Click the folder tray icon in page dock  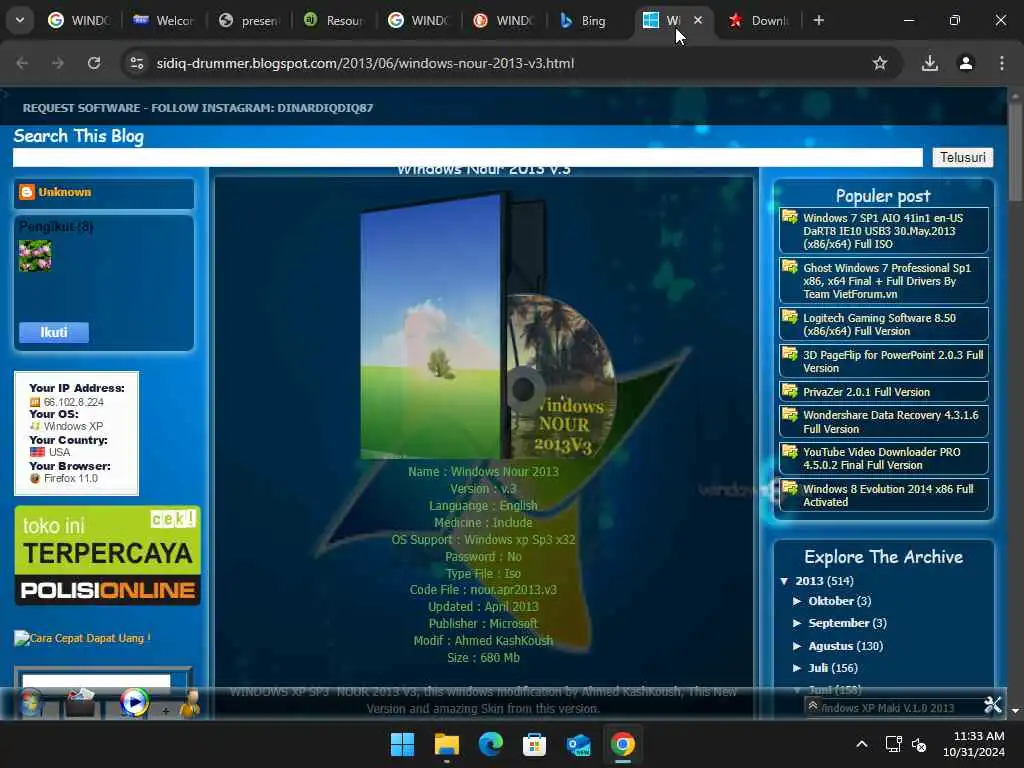pos(80,703)
